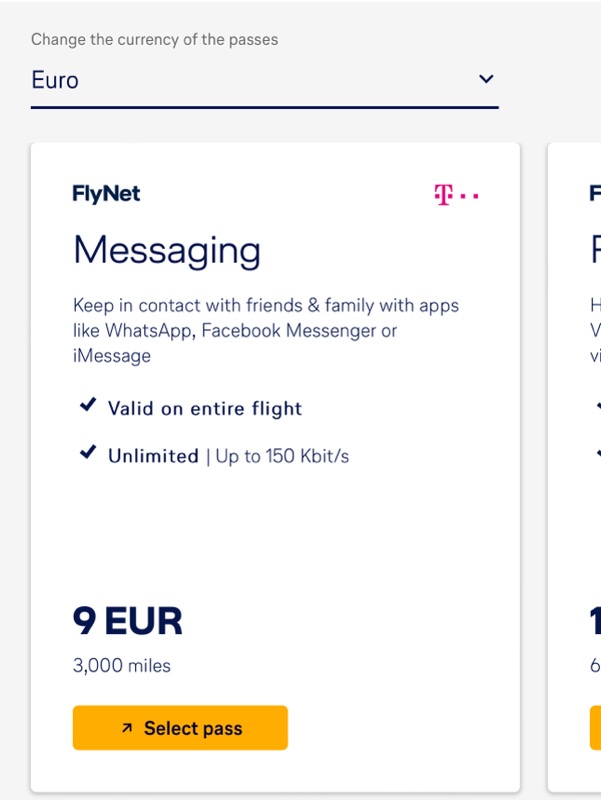Image resolution: width=601 pixels, height=800 pixels.
Task: Click the checkmark beside Unlimited
Action: [x=88, y=454]
